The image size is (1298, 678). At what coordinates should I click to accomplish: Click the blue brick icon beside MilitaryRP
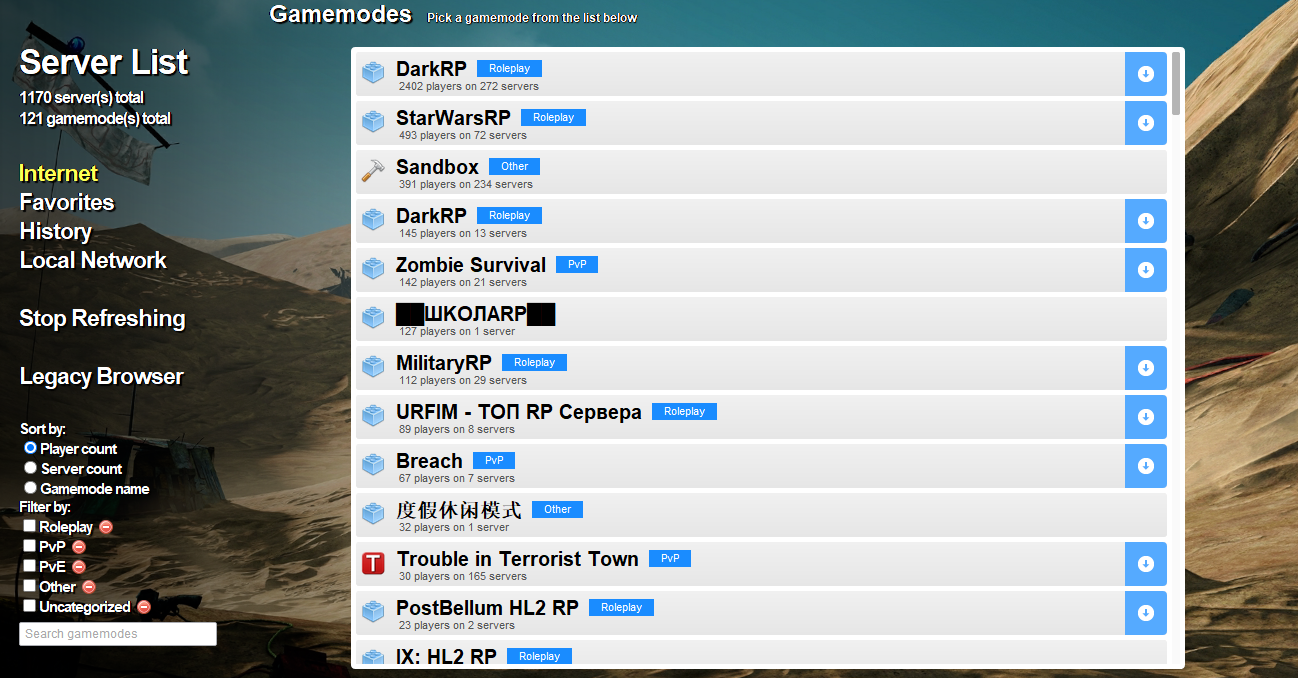(373, 367)
